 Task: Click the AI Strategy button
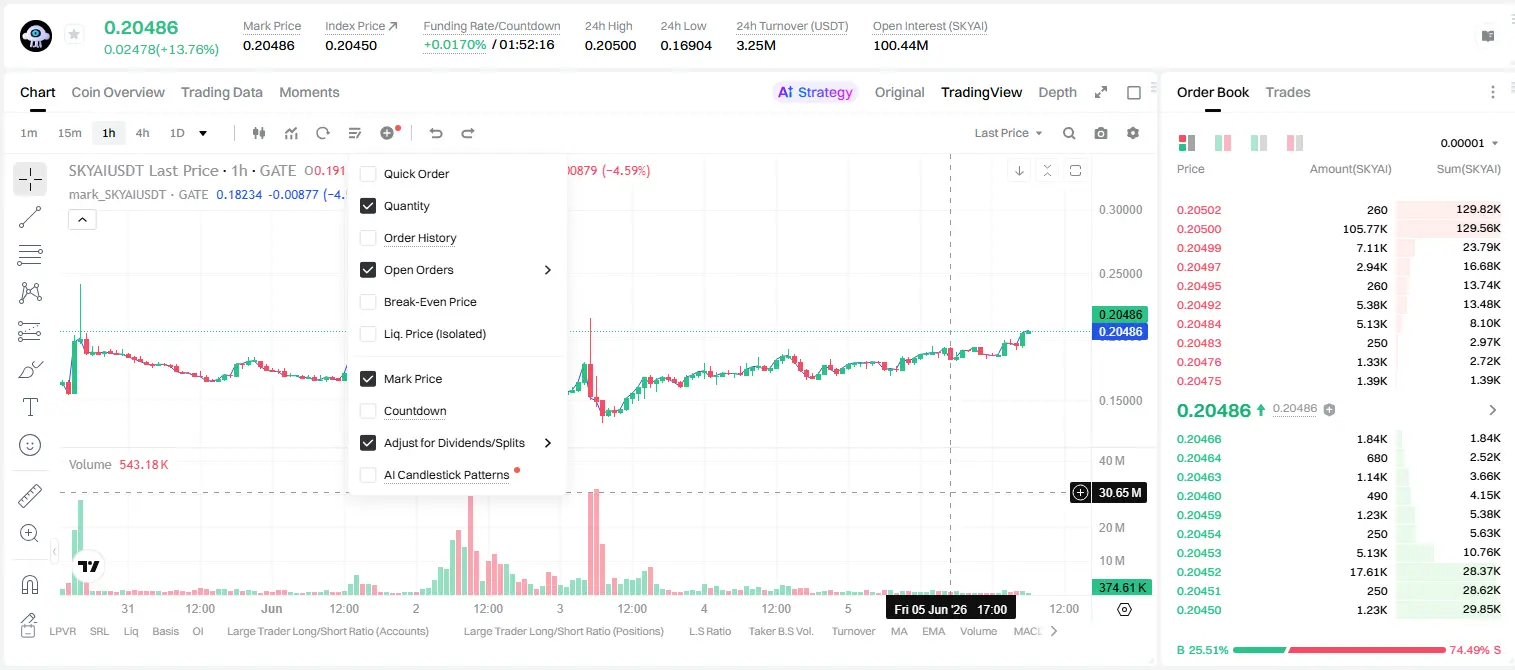click(816, 92)
